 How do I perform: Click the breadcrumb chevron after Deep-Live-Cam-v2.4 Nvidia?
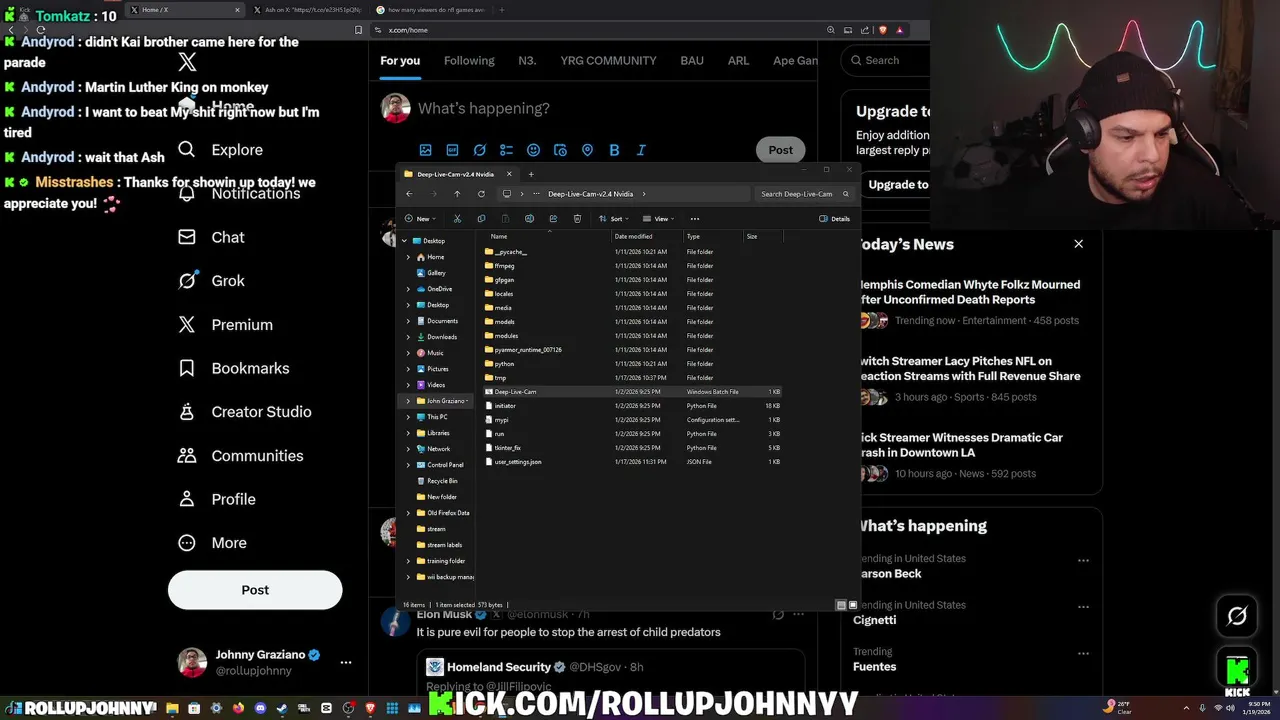(x=644, y=194)
